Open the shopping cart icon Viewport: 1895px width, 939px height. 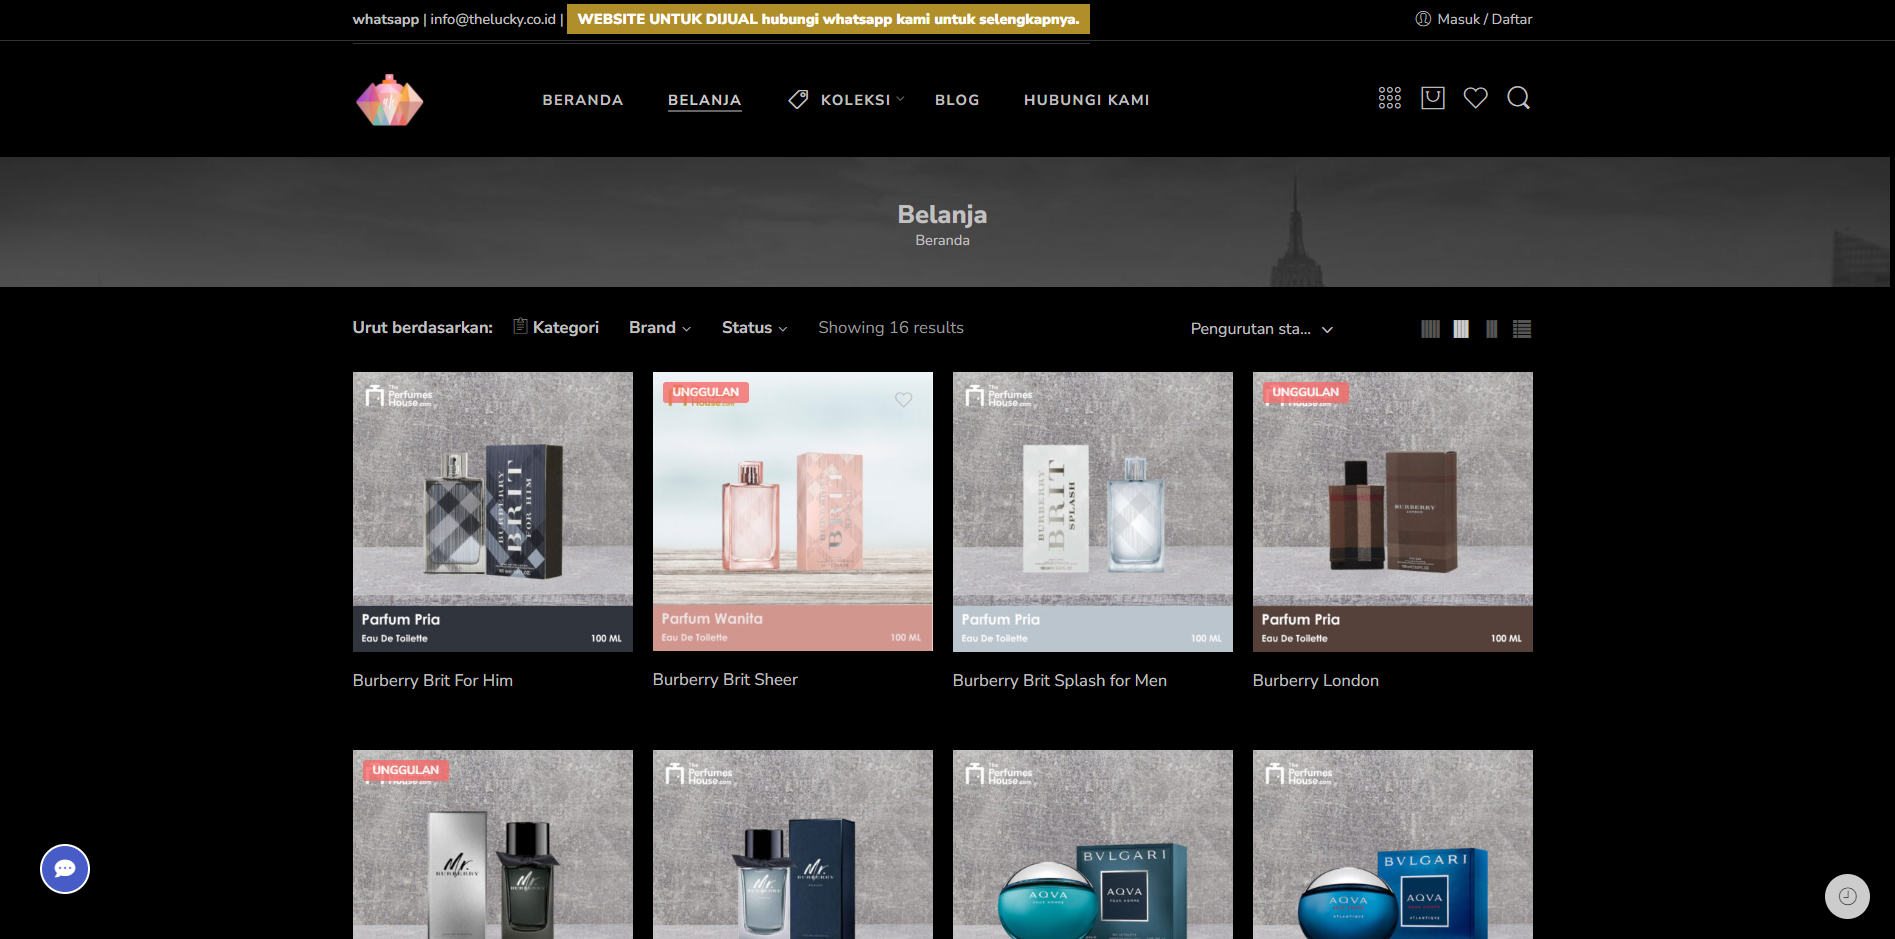[1433, 98]
